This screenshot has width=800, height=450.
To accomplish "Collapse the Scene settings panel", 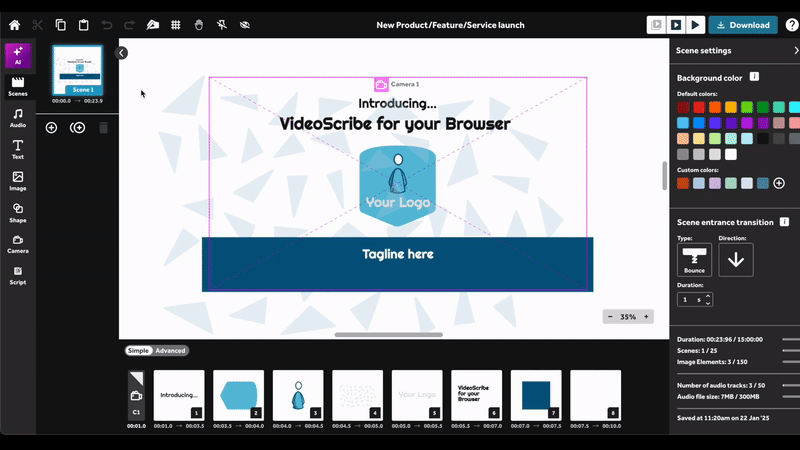I will click(x=795, y=50).
